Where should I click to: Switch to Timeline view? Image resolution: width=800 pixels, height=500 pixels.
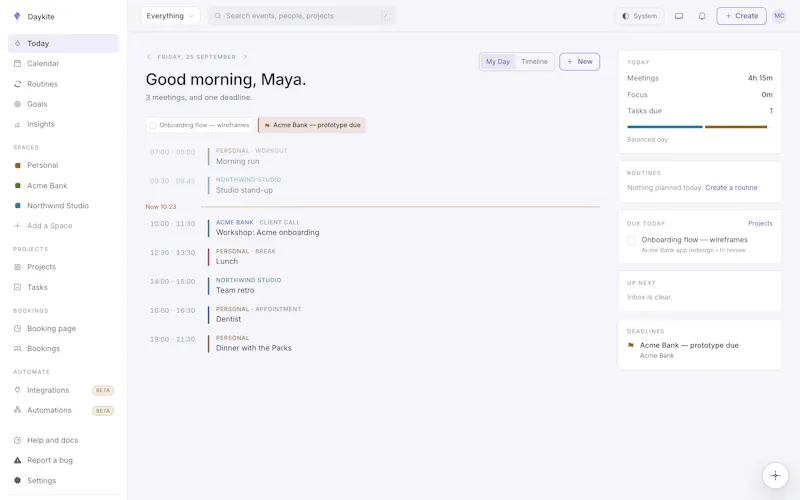[534, 62]
